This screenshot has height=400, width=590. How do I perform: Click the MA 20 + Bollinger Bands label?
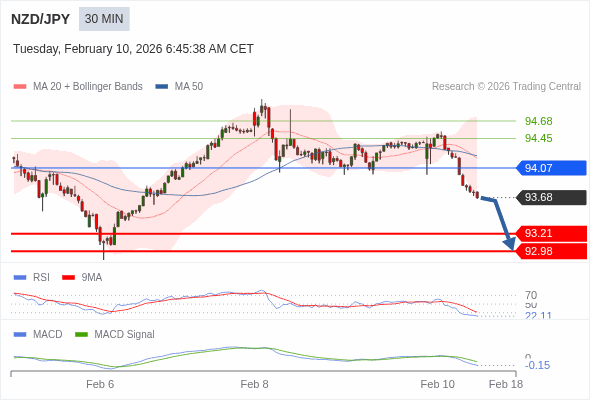coord(88,87)
